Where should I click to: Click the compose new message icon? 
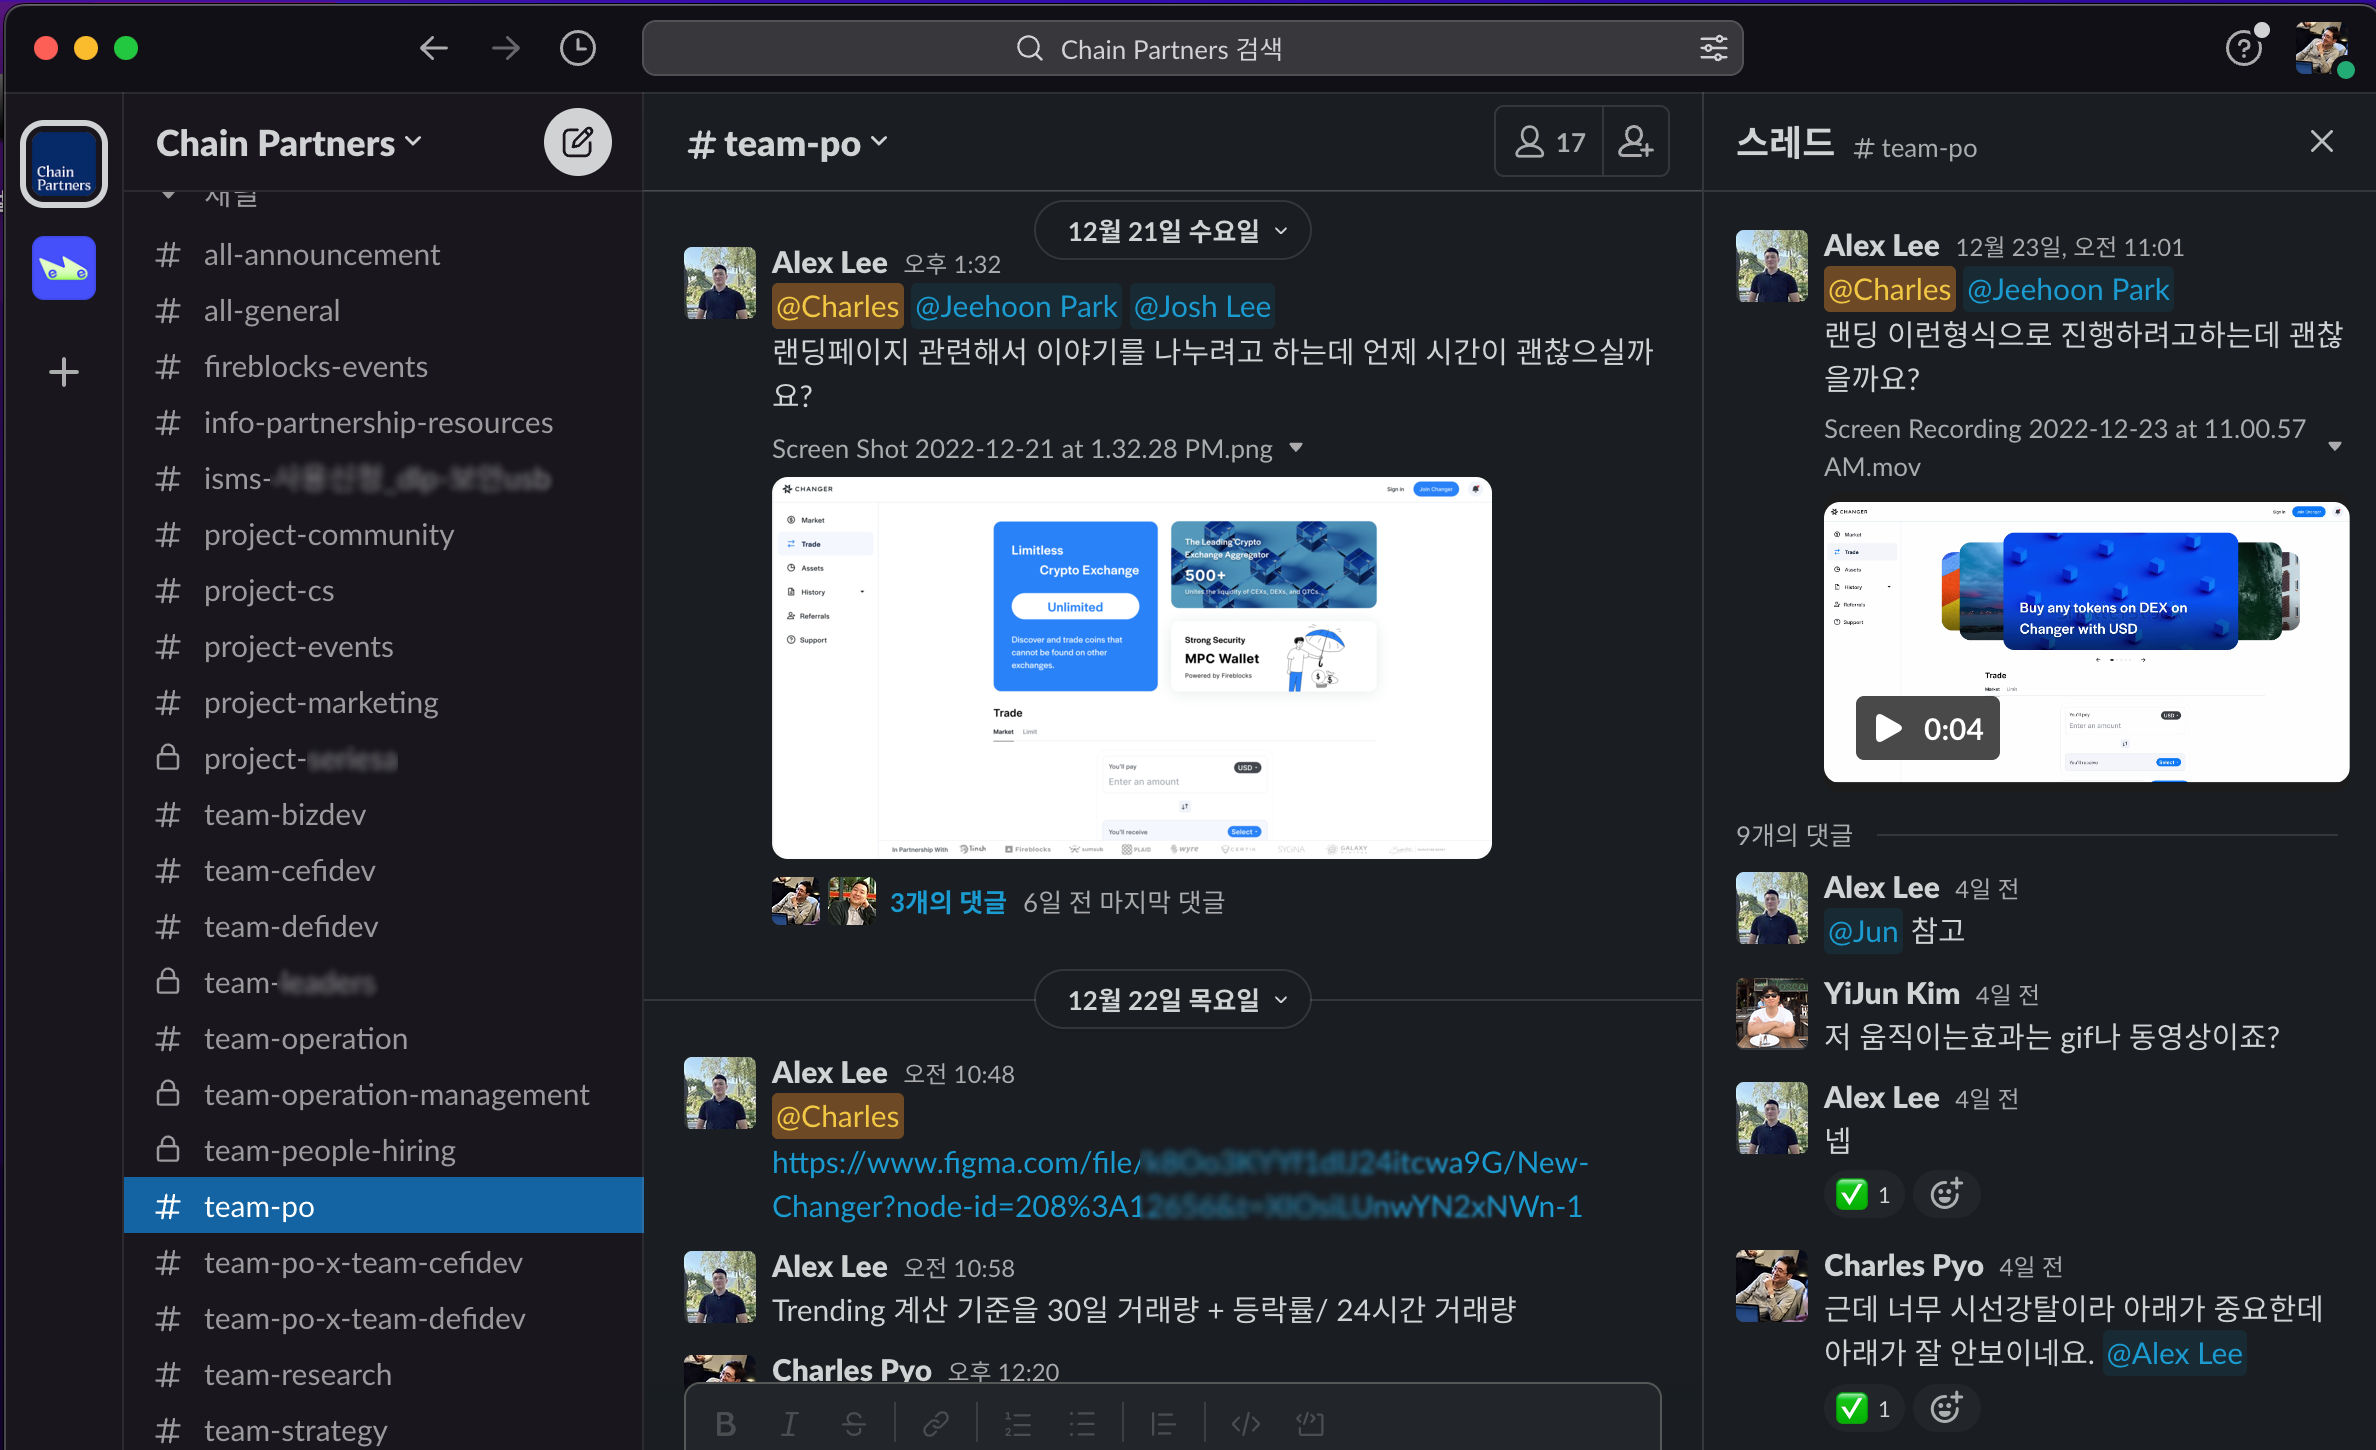[577, 143]
